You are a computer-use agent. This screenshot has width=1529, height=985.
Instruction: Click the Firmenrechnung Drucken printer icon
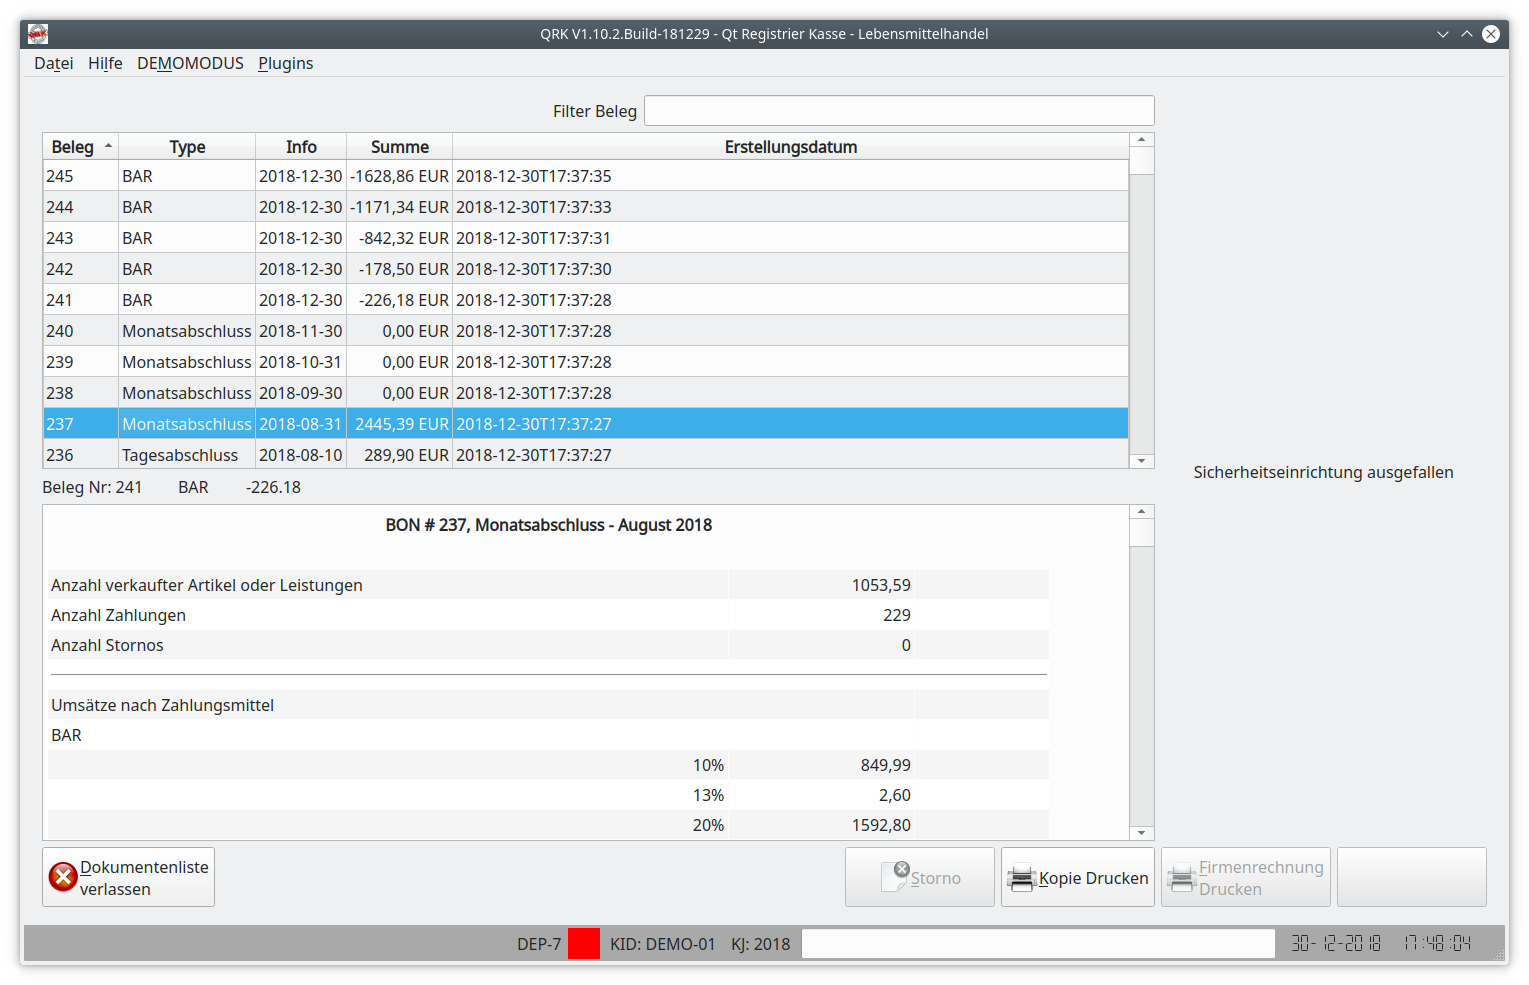pos(1182,879)
